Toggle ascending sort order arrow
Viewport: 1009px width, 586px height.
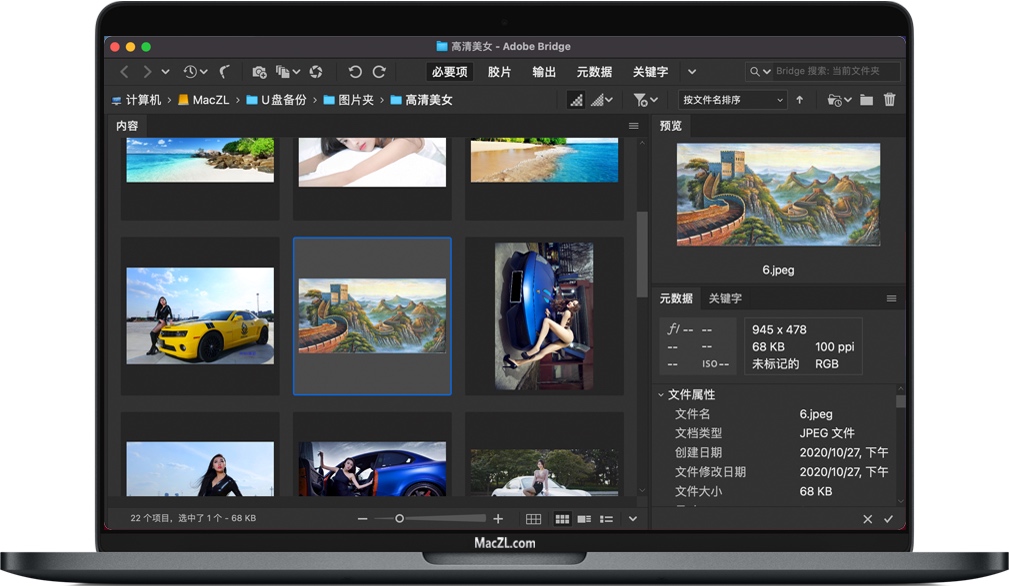click(x=800, y=100)
